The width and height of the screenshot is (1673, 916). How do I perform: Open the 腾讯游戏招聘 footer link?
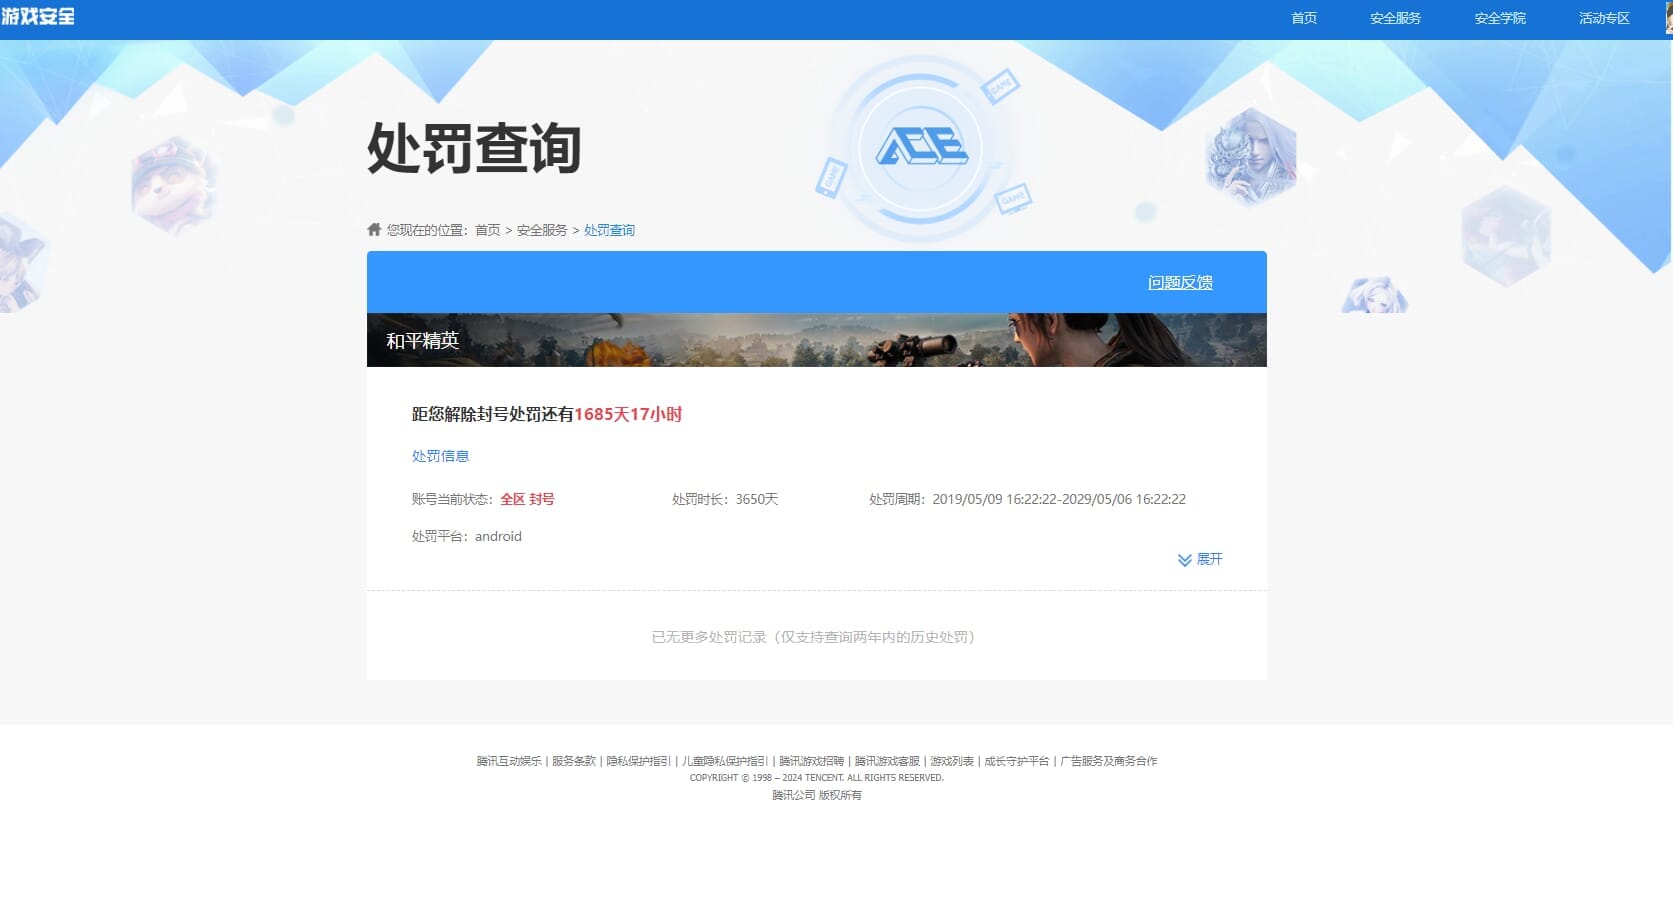click(811, 761)
